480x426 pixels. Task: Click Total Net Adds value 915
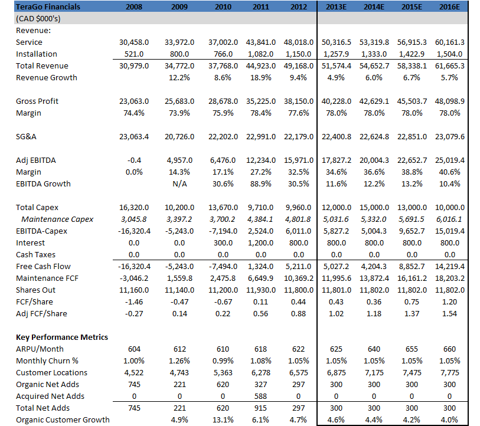tap(261, 408)
